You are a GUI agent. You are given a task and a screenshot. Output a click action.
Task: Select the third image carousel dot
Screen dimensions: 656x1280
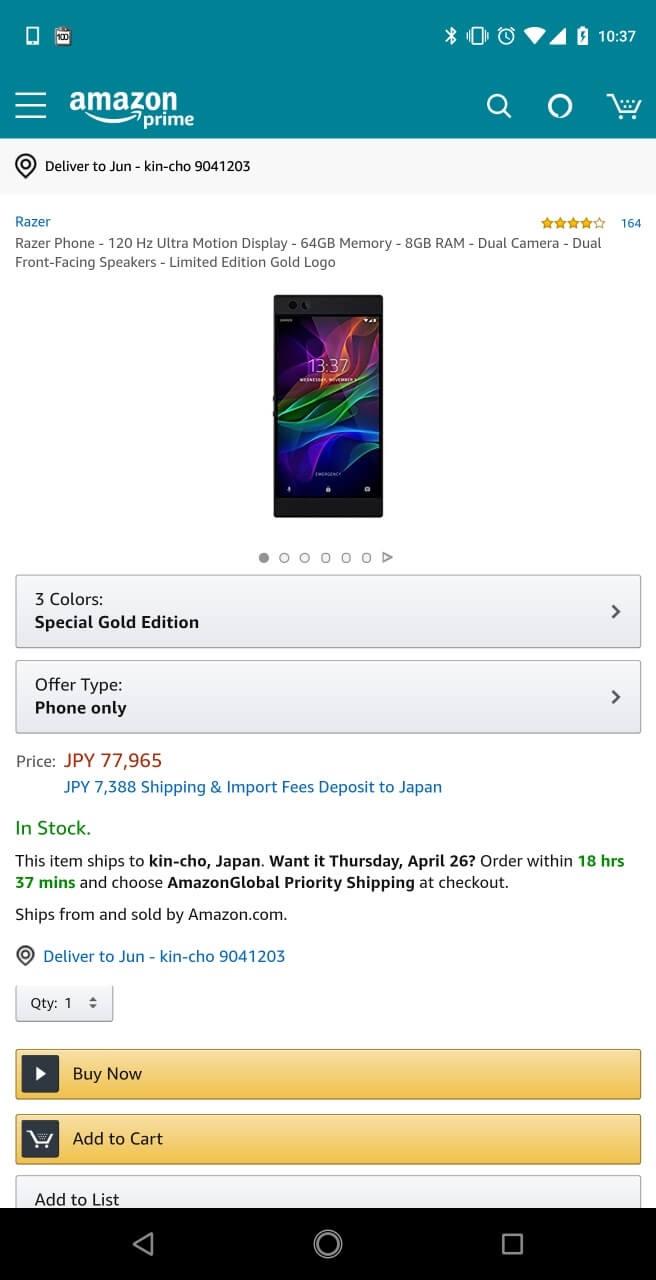[305, 558]
